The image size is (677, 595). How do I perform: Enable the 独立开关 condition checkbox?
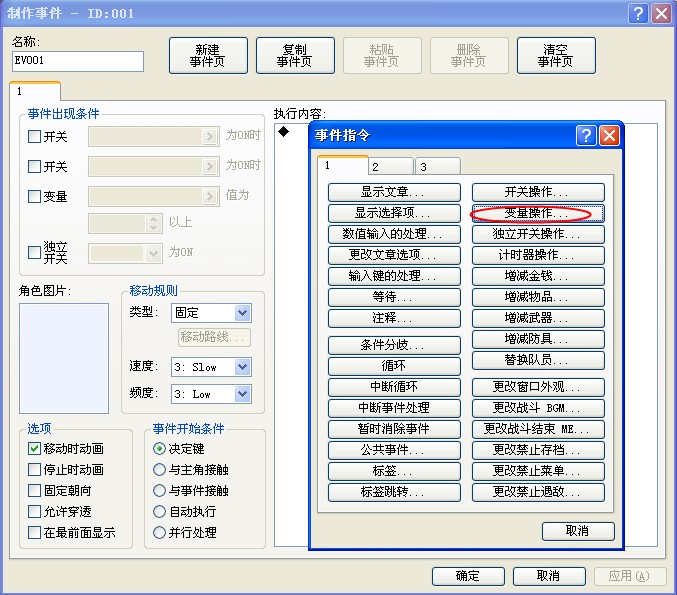(x=34, y=252)
